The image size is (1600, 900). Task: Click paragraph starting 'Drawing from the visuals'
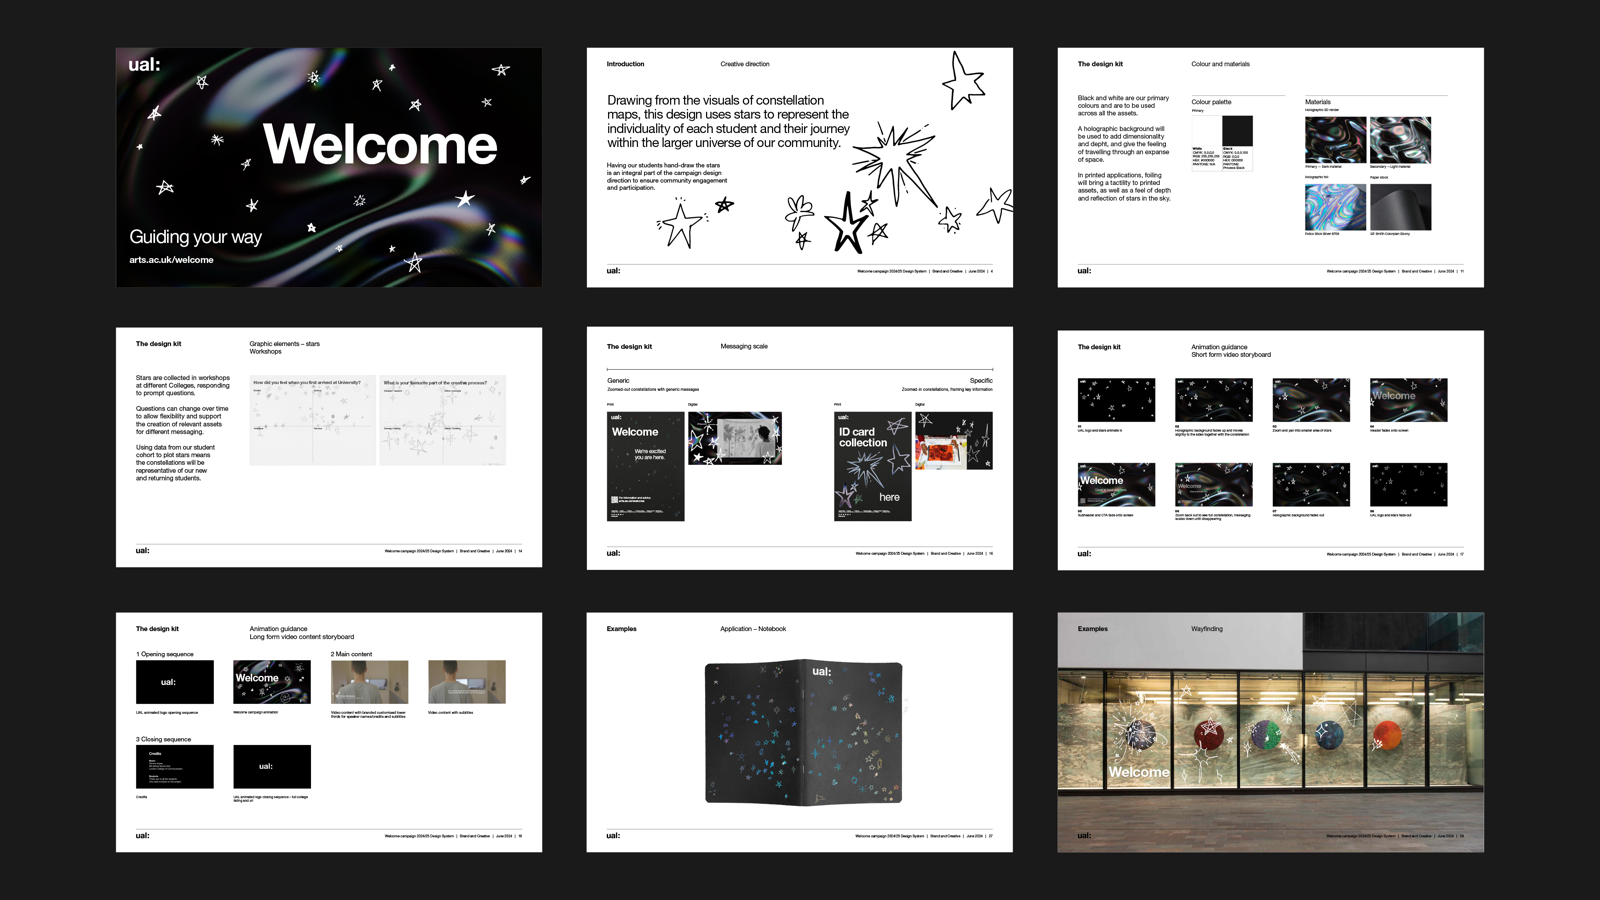tap(728, 122)
